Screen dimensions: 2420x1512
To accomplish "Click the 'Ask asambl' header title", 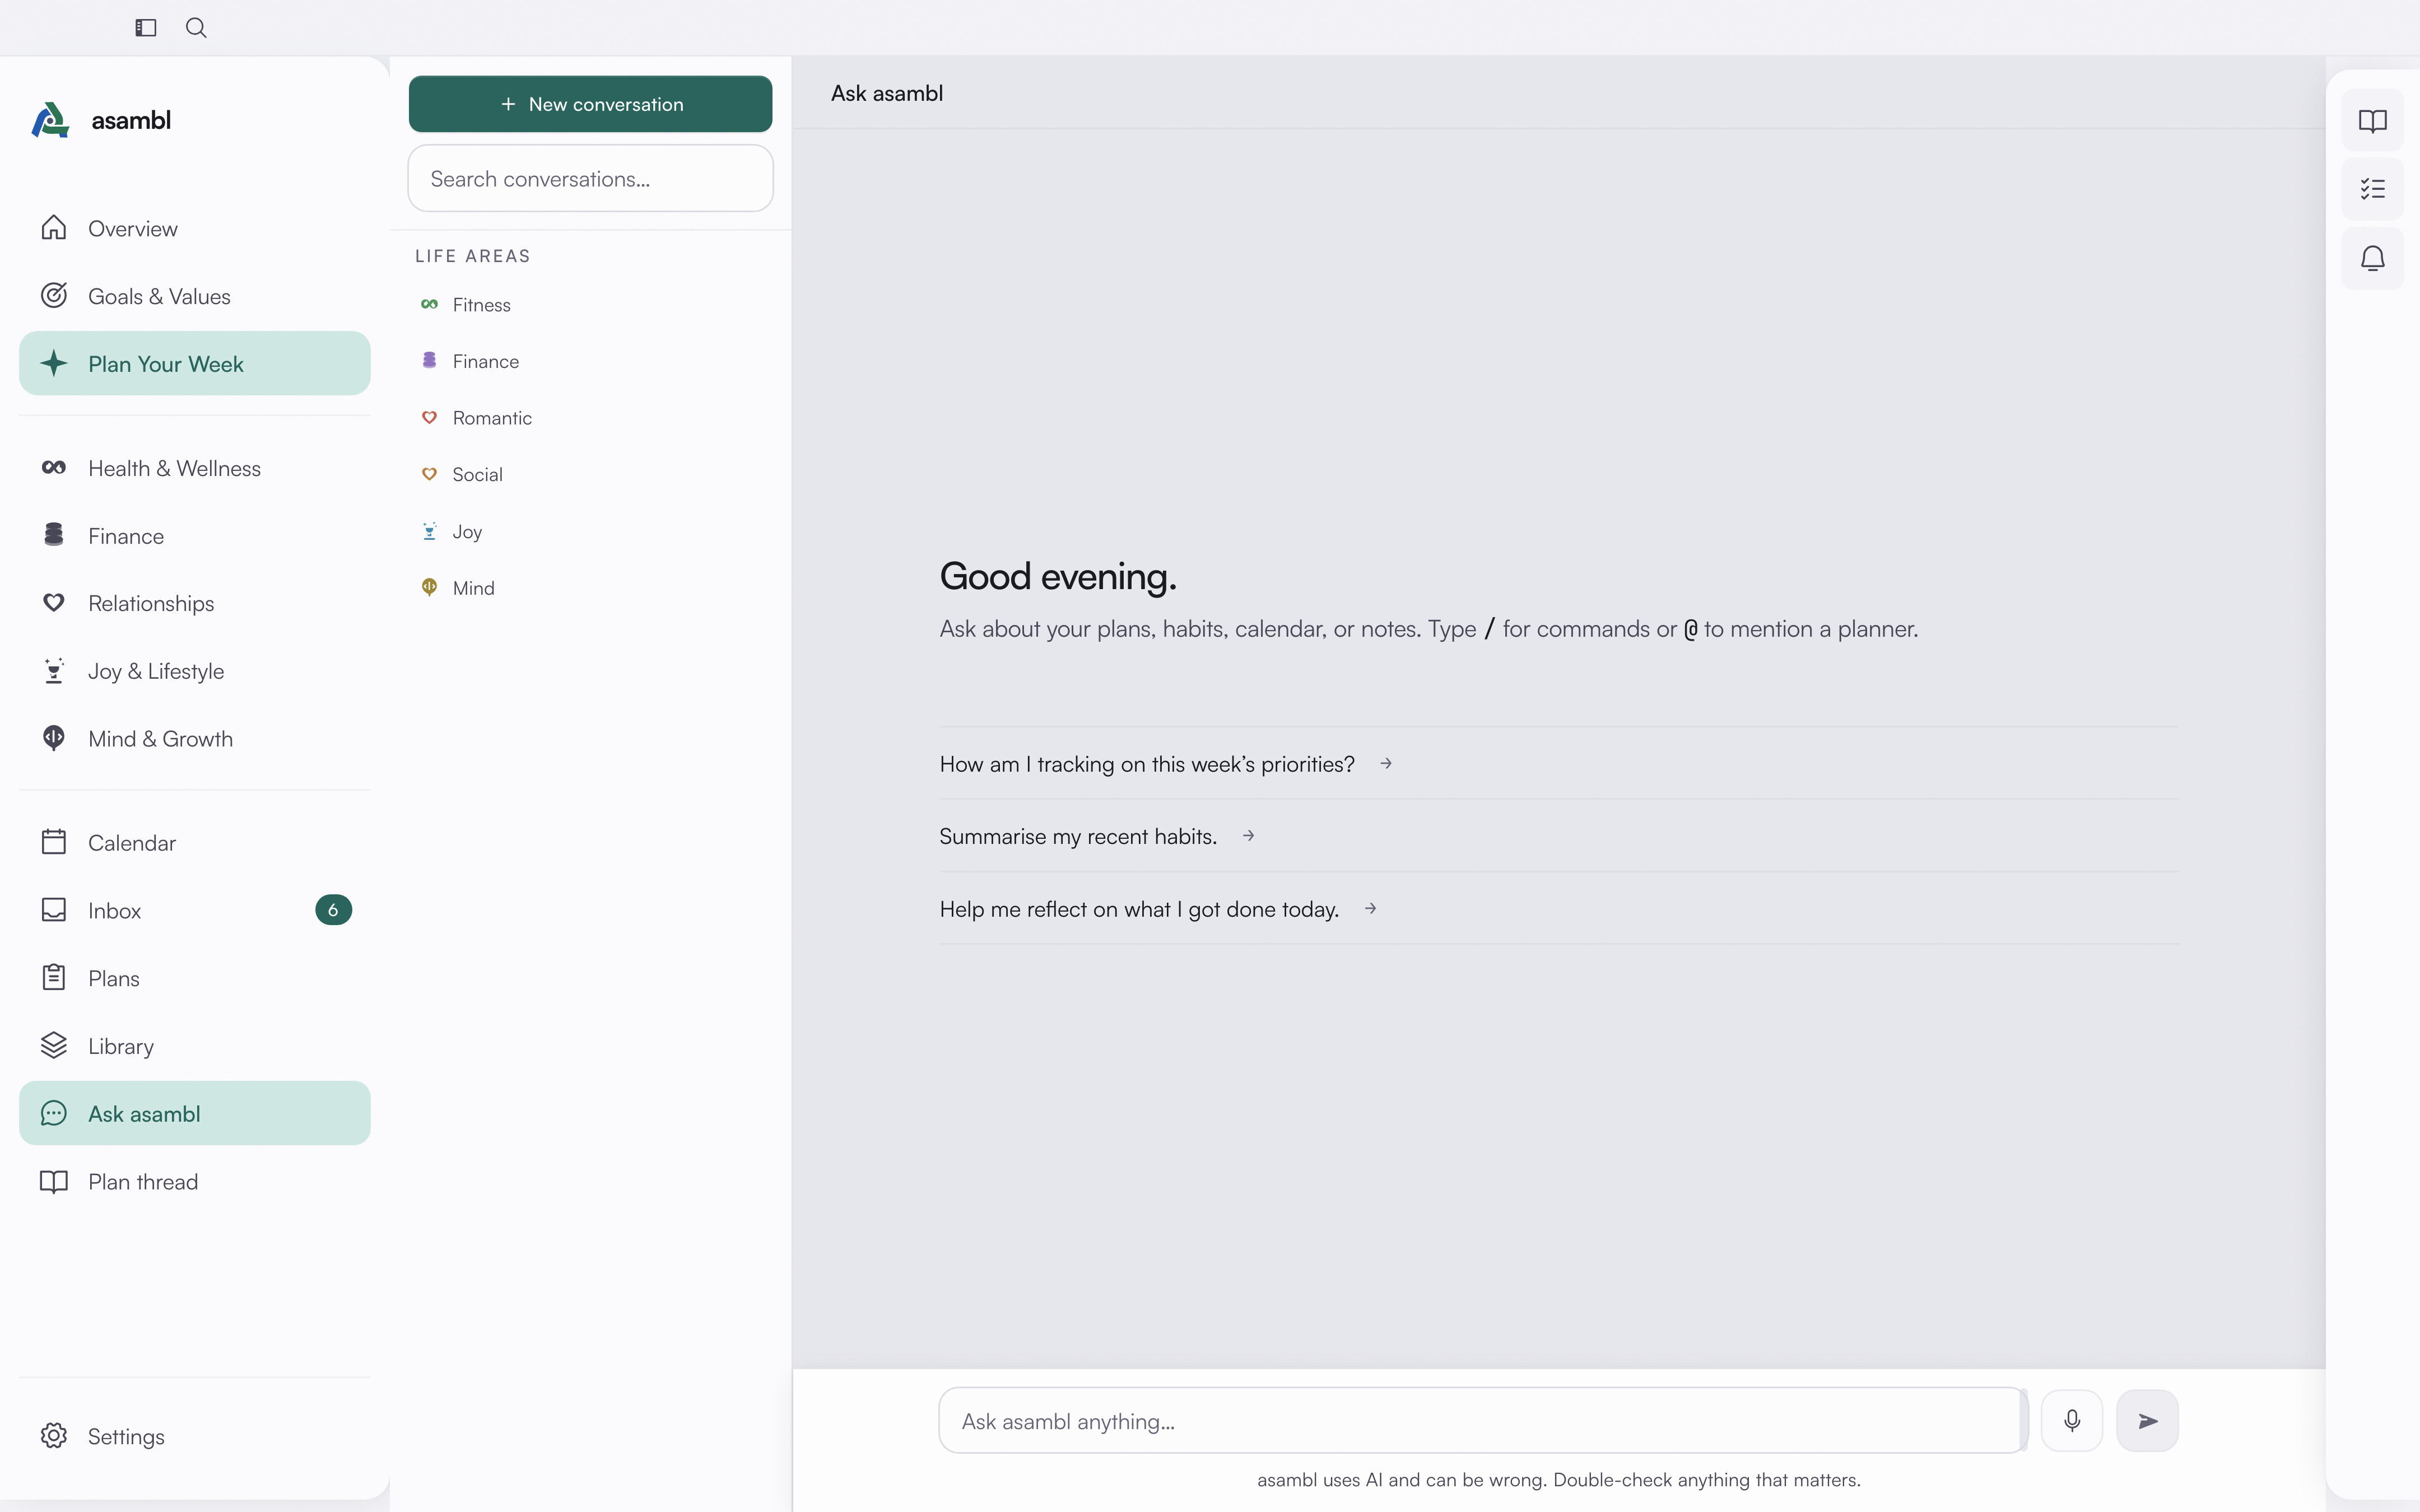I will [x=887, y=93].
